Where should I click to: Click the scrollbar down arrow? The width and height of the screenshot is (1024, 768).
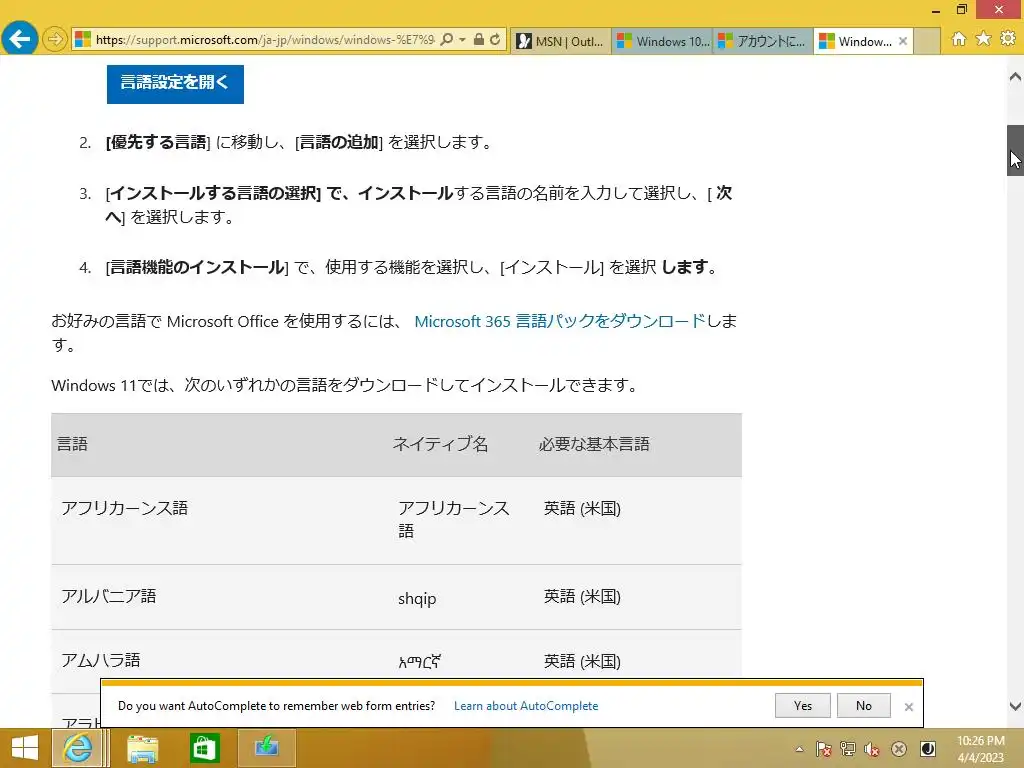(x=1015, y=706)
